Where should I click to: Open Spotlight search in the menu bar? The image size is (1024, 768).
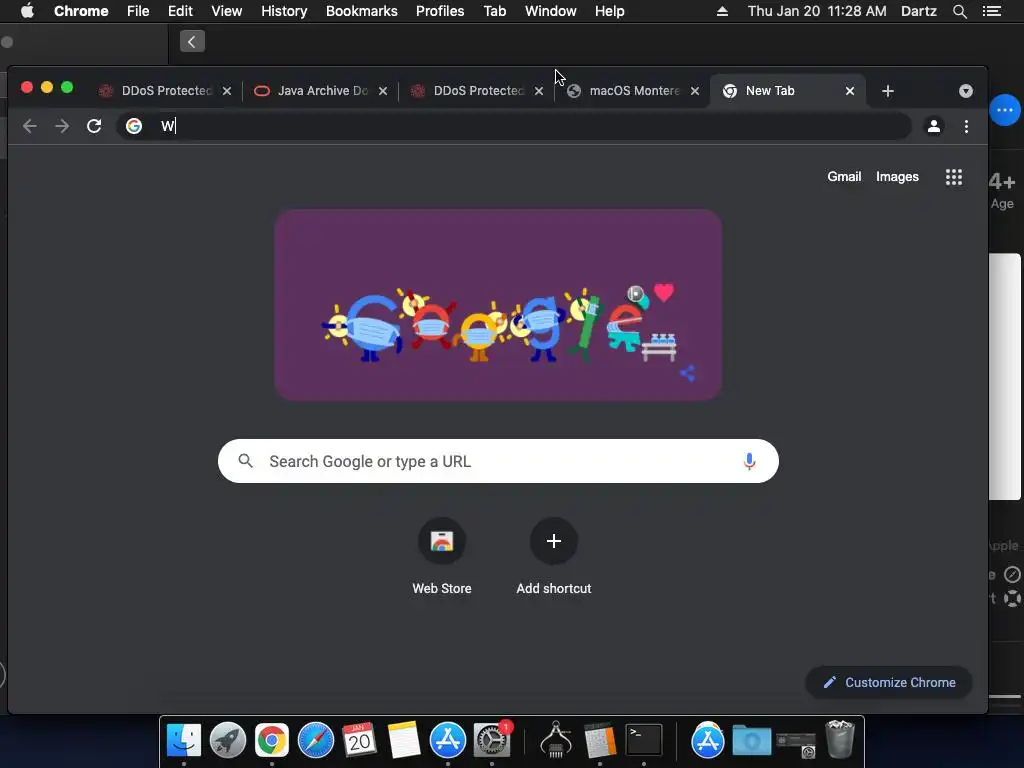coord(959,11)
